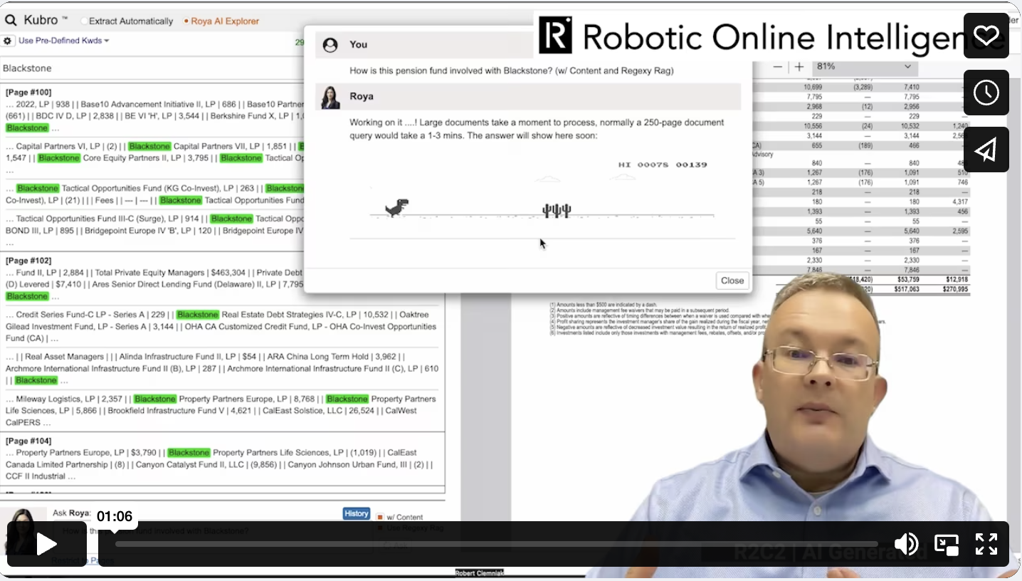Click the Roya avatar in dialog
The width and height of the screenshot is (1022, 581).
[x=330, y=97]
